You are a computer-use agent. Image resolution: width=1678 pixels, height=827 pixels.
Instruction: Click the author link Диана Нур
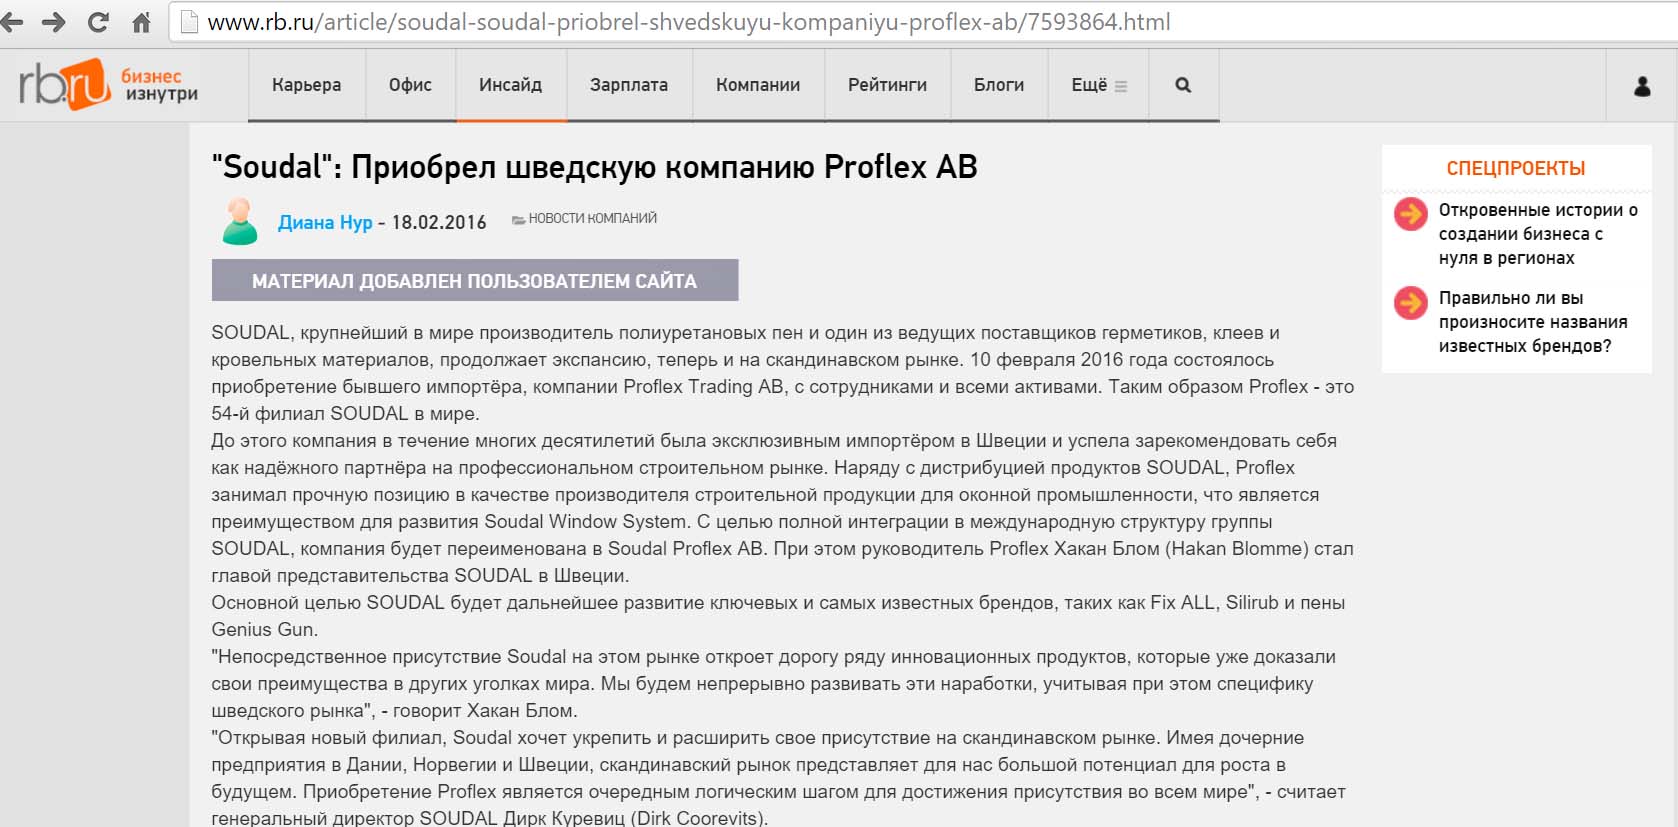pos(325,222)
